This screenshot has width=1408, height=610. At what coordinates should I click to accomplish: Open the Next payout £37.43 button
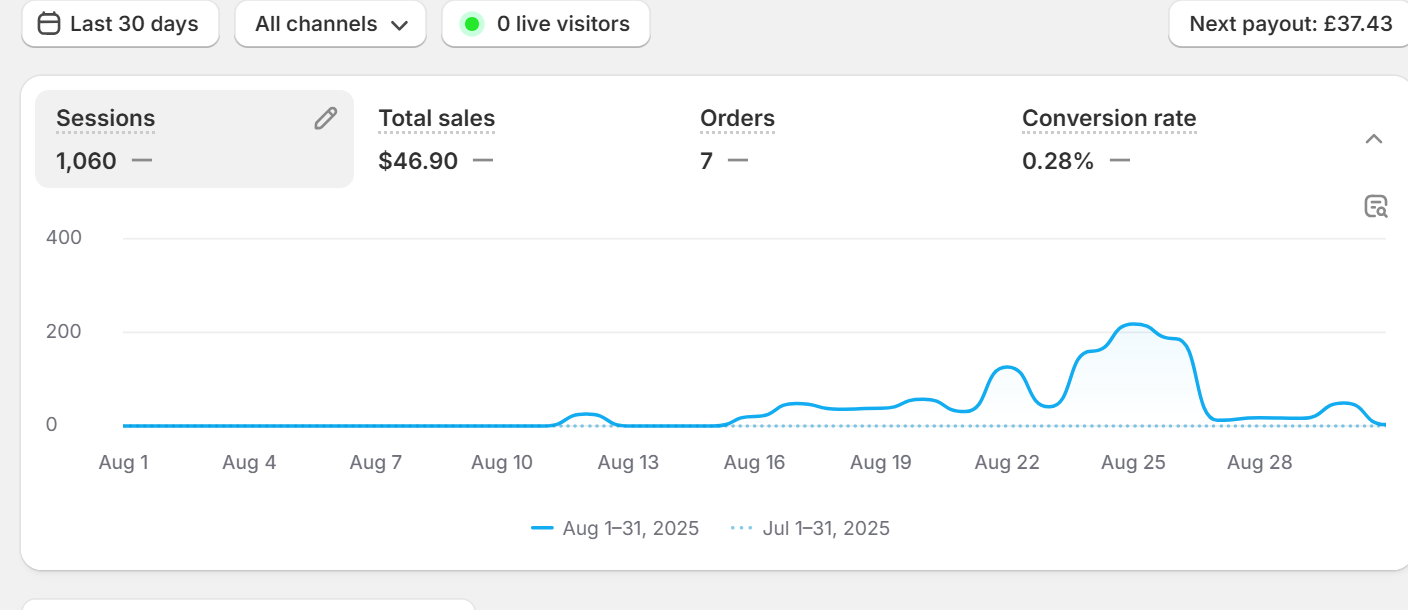(x=1290, y=24)
